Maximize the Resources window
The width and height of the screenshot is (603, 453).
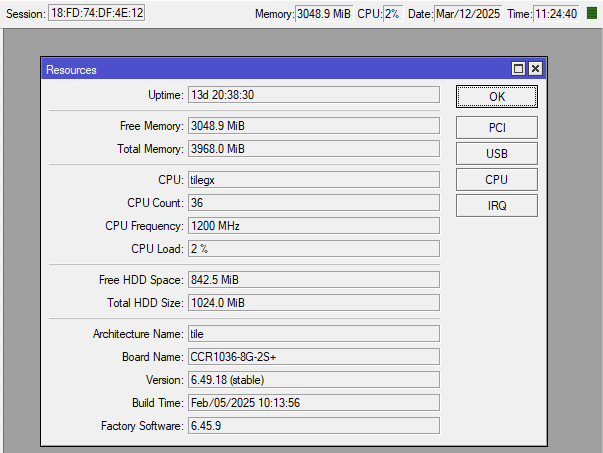[x=518, y=69]
